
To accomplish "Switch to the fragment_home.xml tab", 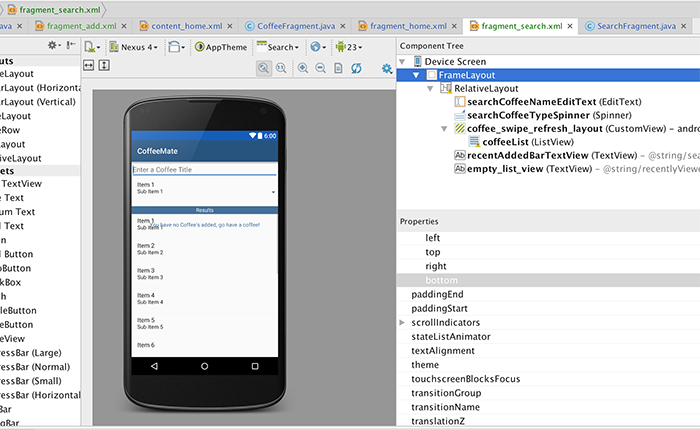I will tap(408, 26).
